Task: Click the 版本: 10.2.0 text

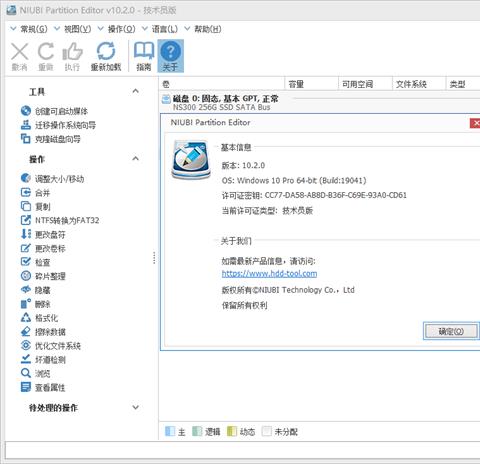Action: click(x=243, y=165)
